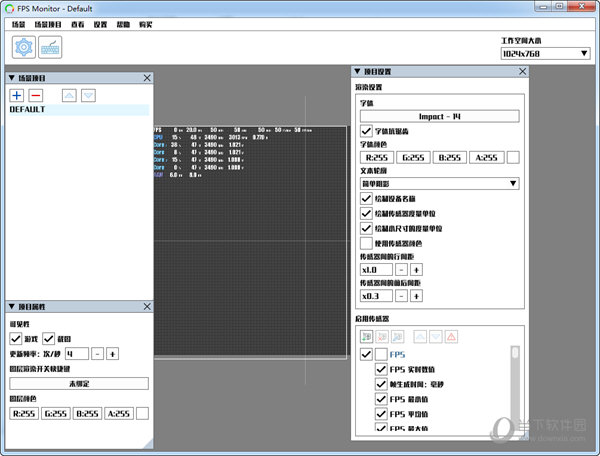Enable the use sensor color checkbox
600x456 pixels.
366,243
